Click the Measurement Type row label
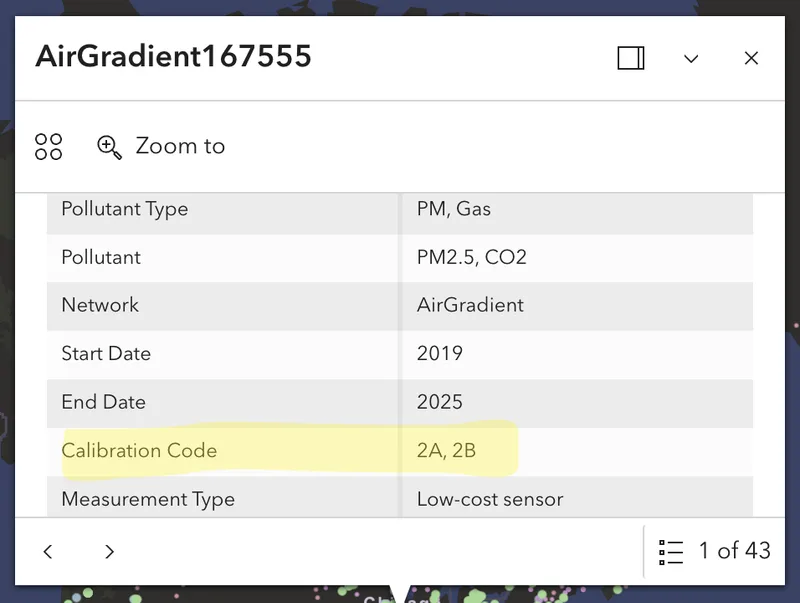The width and height of the screenshot is (800, 603). pos(148,498)
